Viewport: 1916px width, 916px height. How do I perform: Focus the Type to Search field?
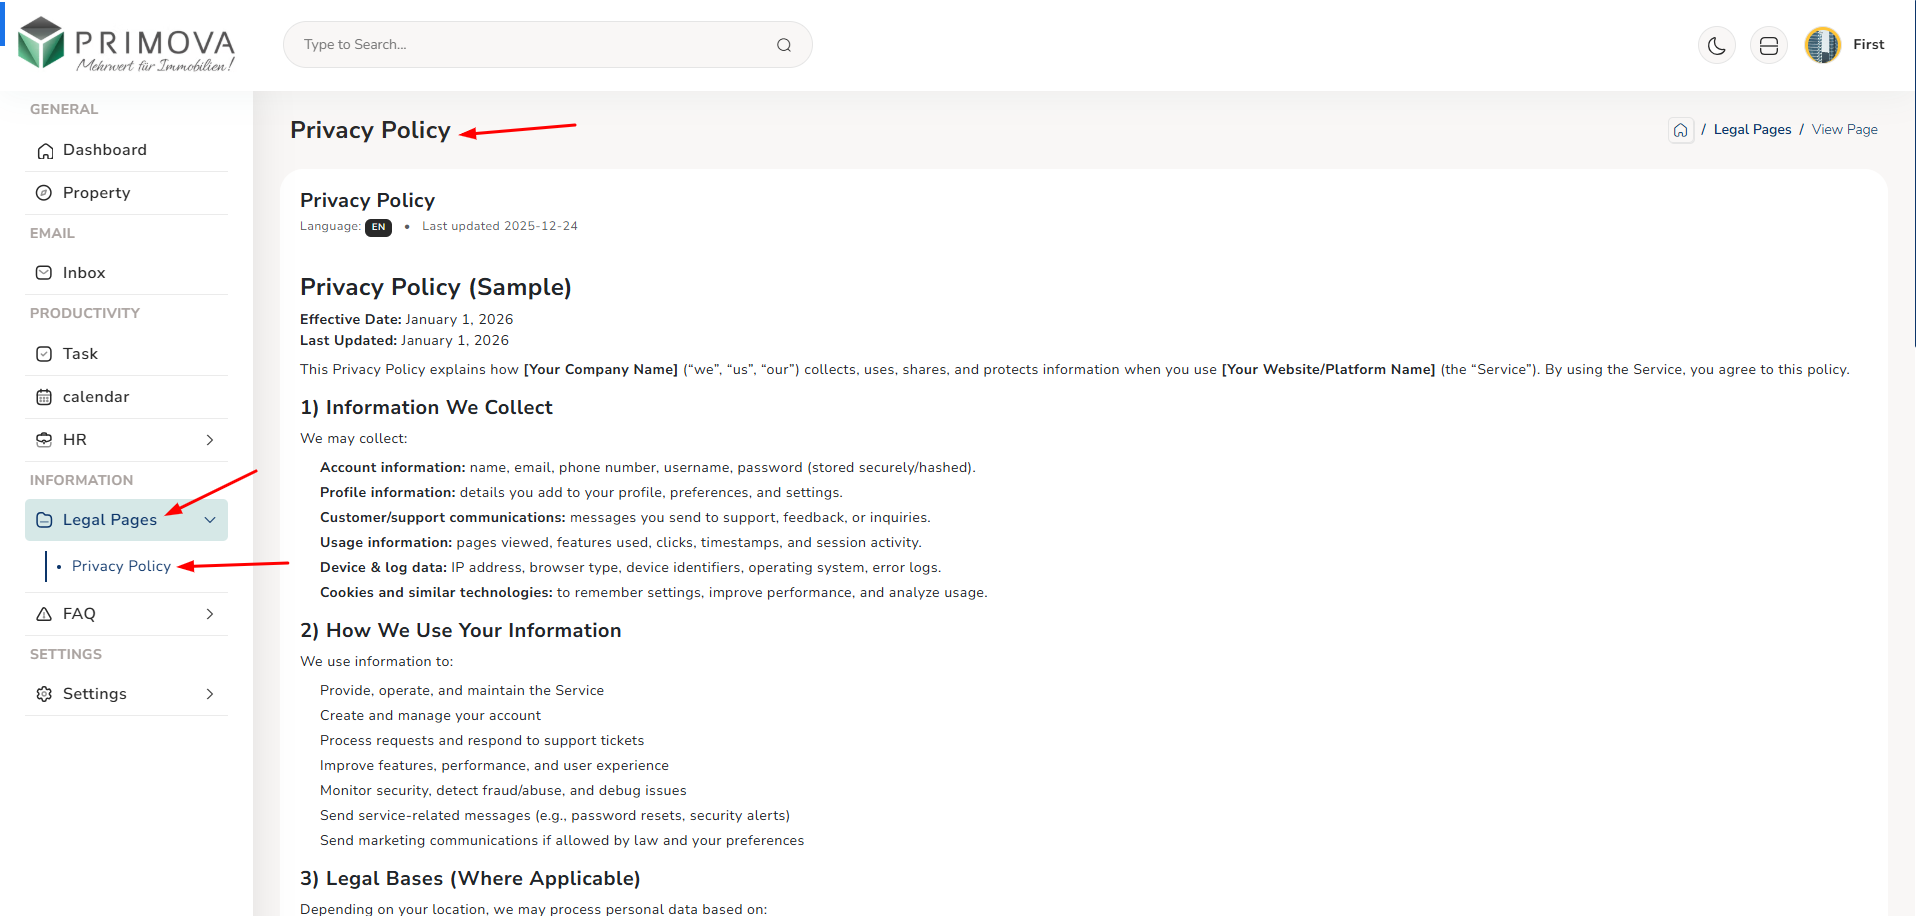click(530, 45)
